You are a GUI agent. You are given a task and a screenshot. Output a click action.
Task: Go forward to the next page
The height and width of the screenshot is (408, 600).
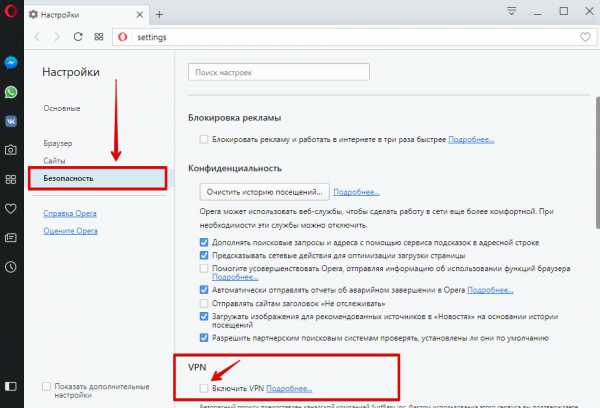click(x=57, y=37)
